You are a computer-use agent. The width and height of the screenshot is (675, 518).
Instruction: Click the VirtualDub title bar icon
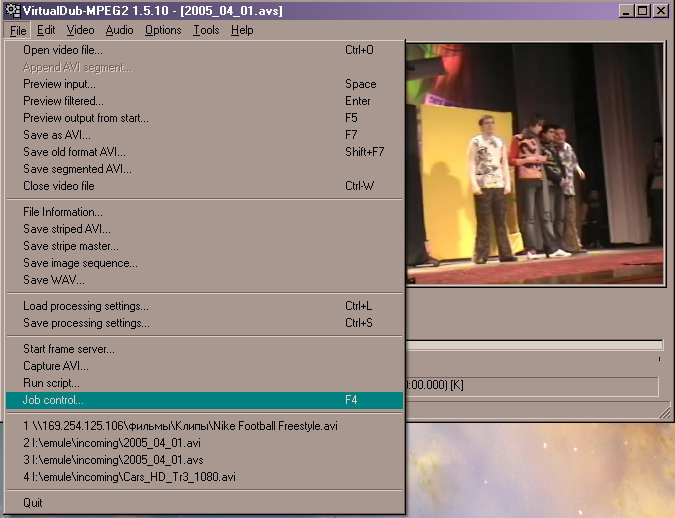[x=13, y=11]
